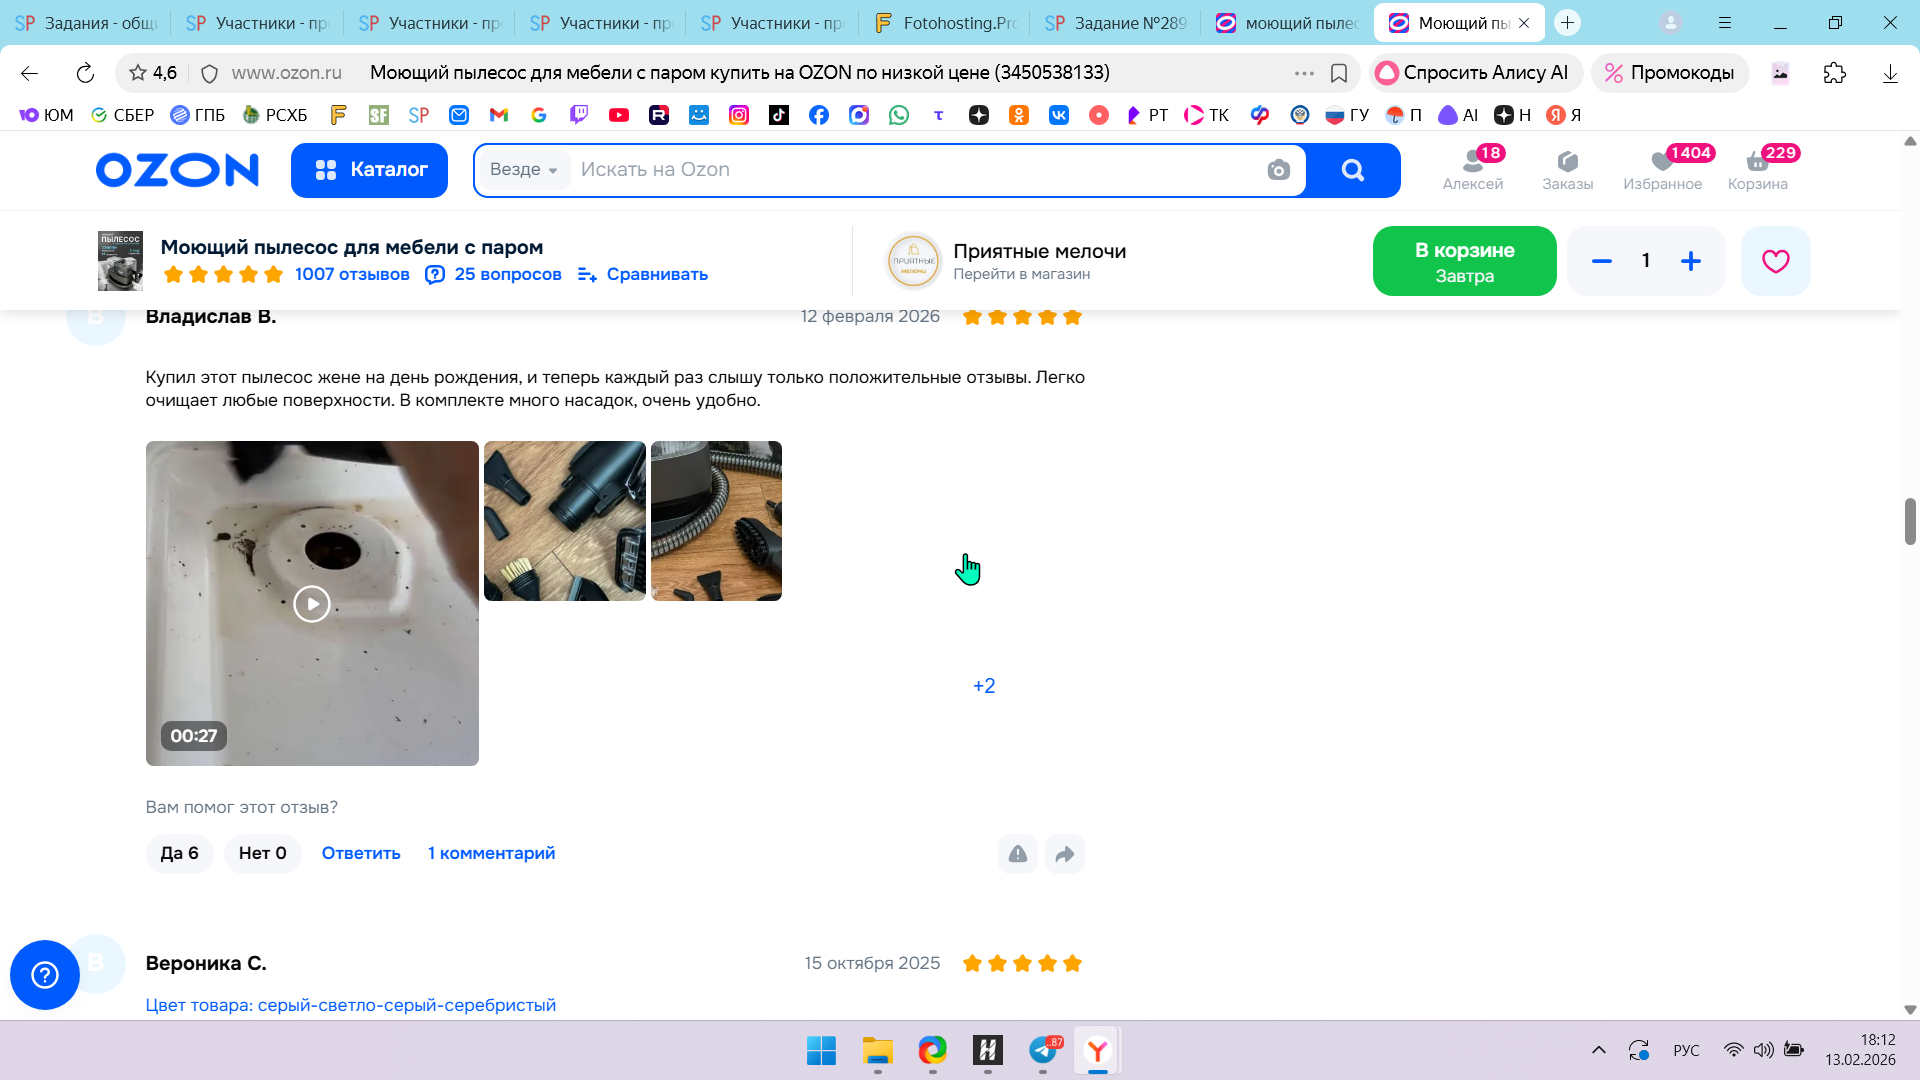Play the 00:27 review video
Image resolution: width=1920 pixels, height=1080 pixels.
pyautogui.click(x=312, y=603)
